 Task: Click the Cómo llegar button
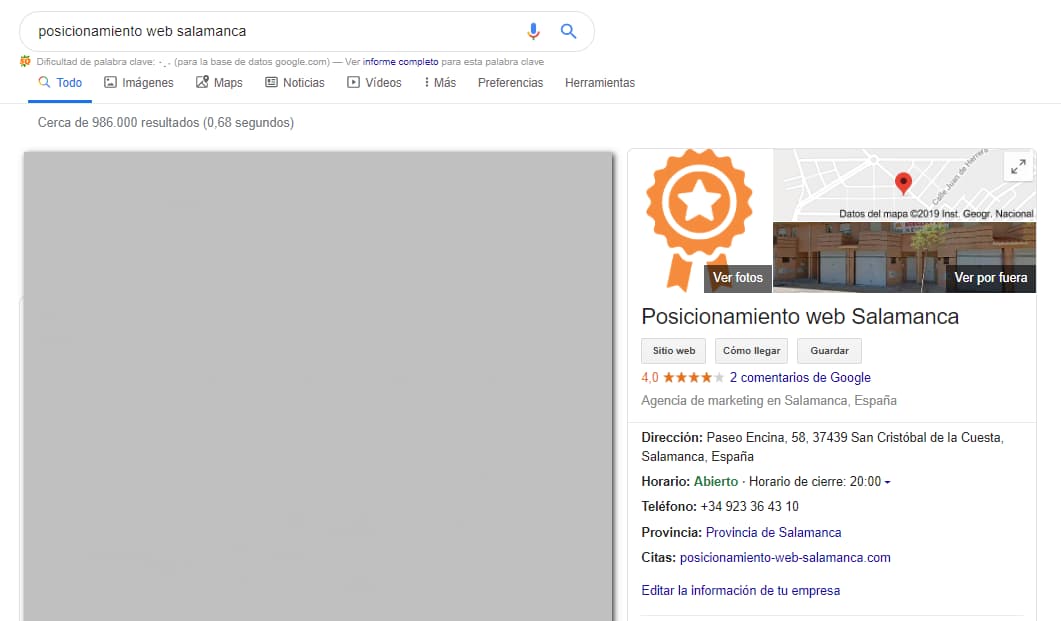click(x=751, y=350)
